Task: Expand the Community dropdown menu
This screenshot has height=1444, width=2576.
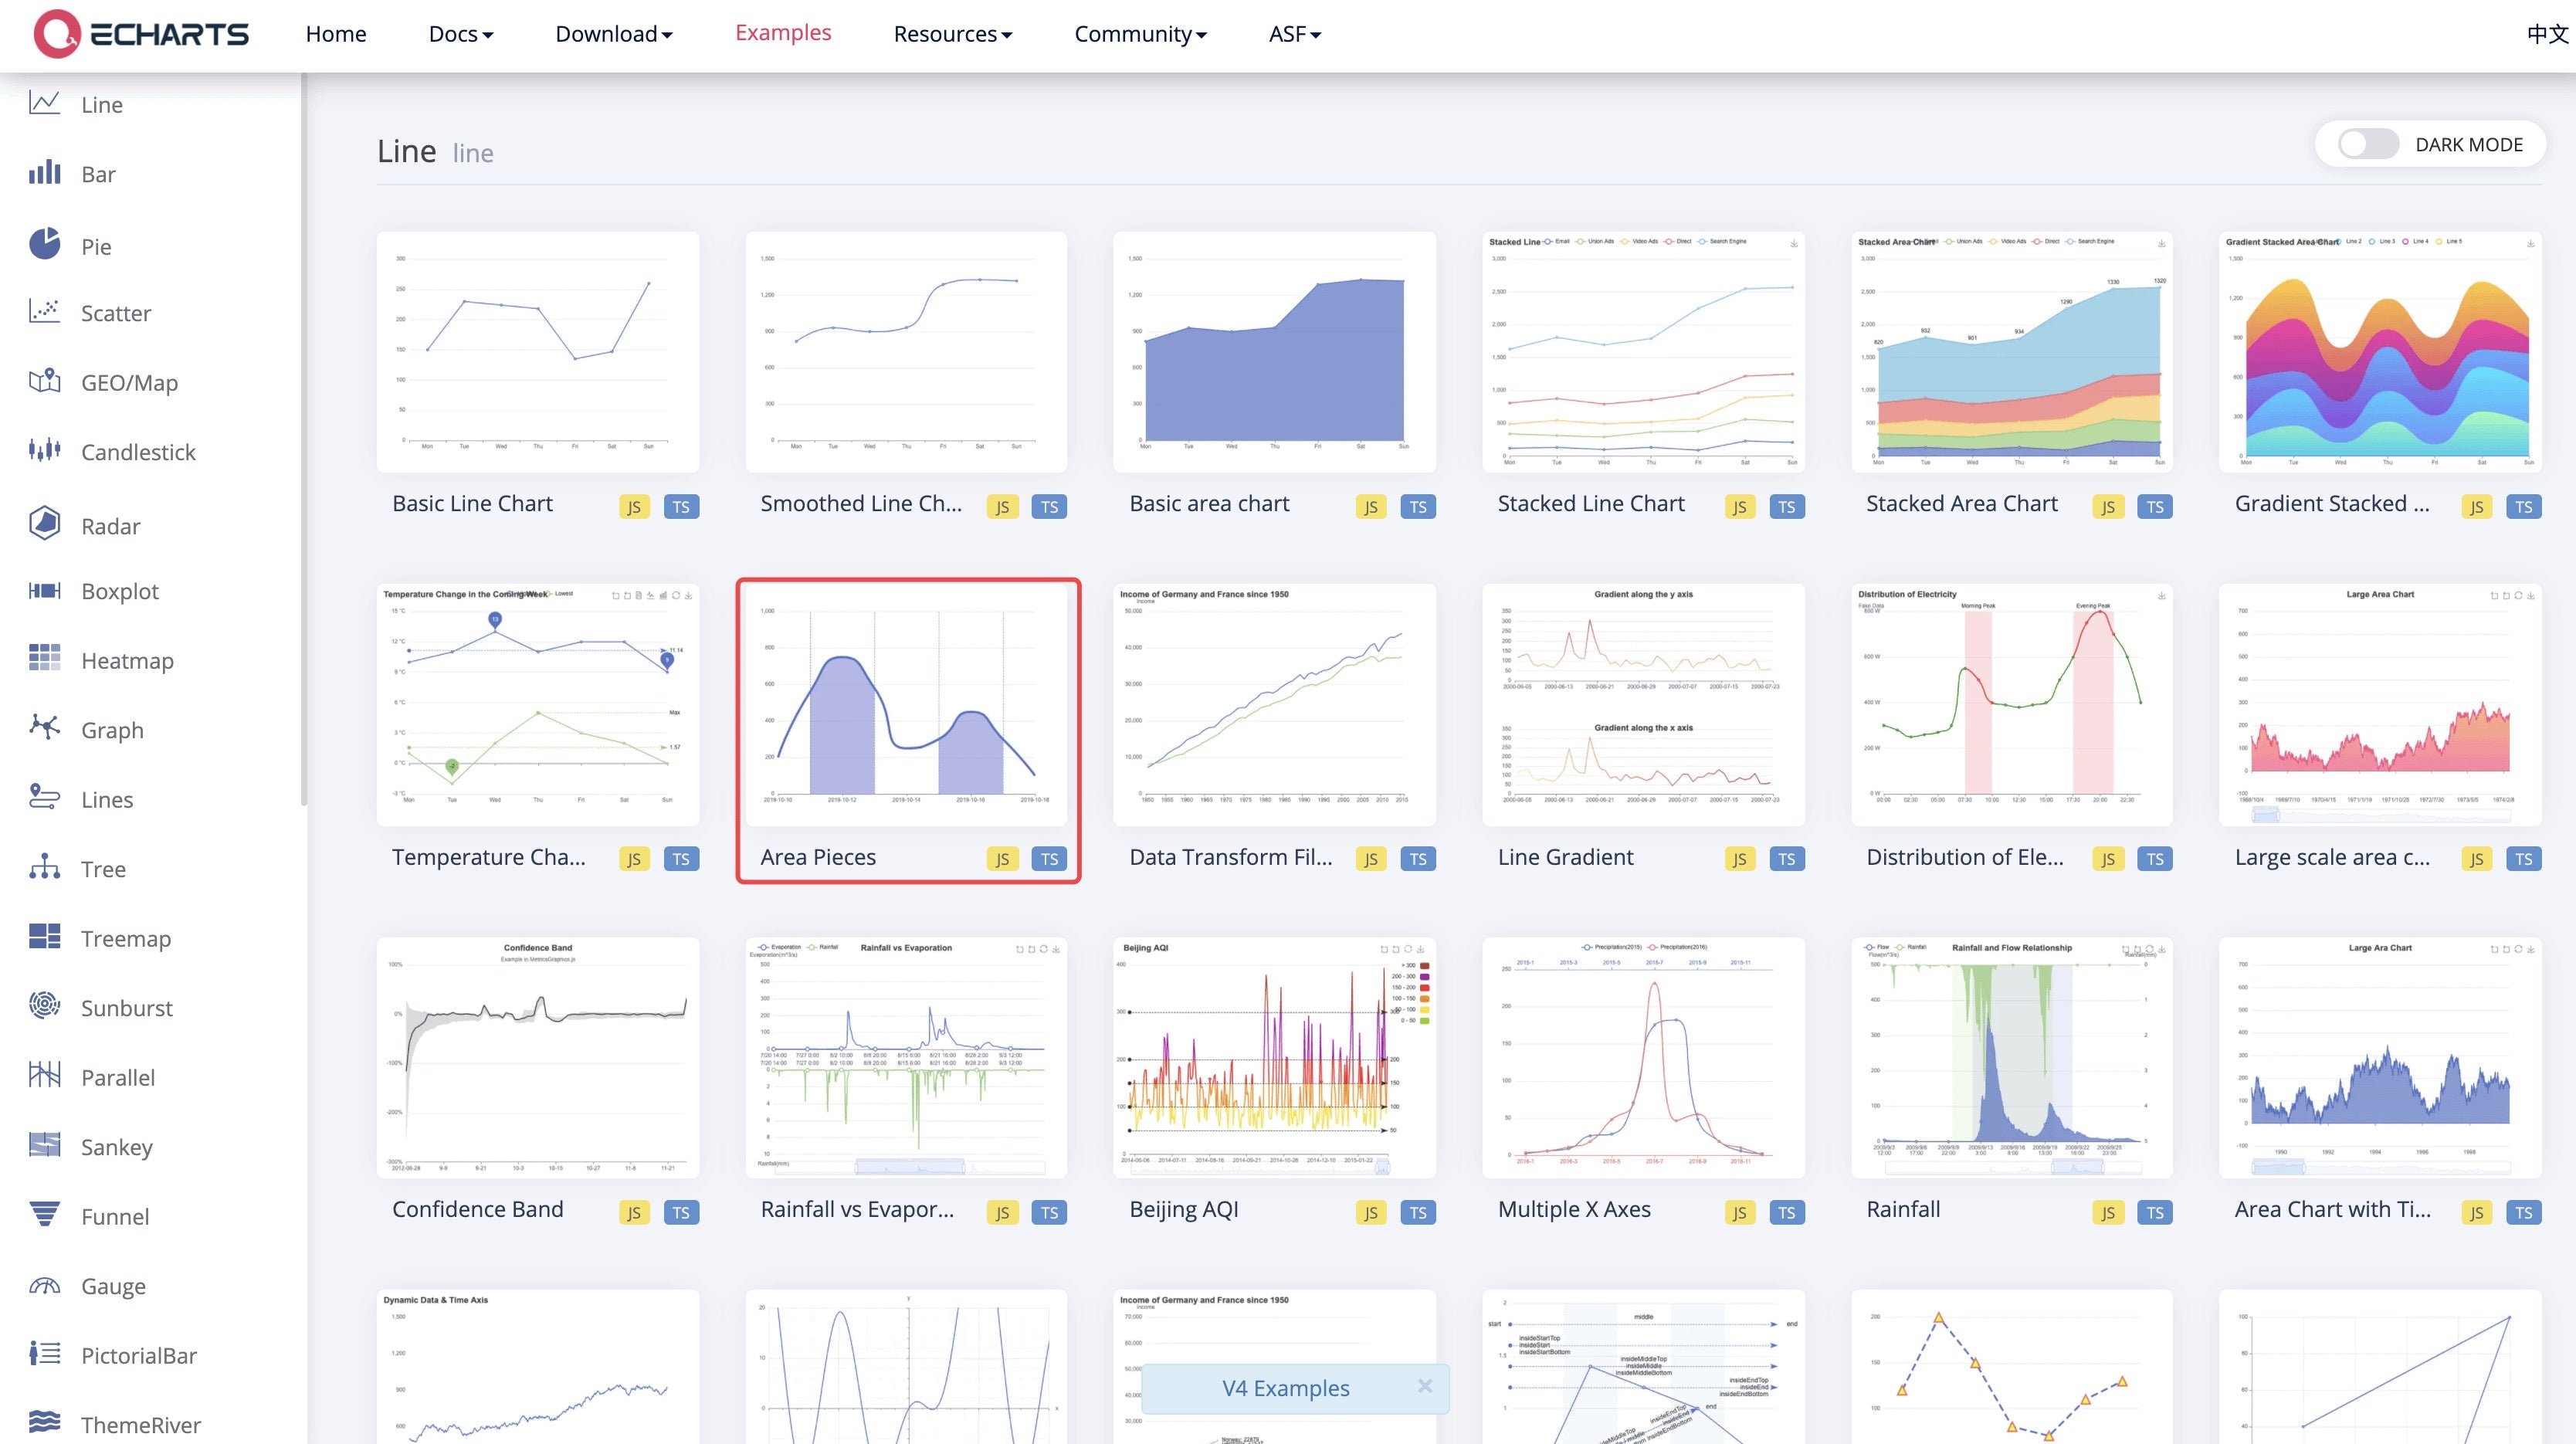Action: click(x=1140, y=34)
